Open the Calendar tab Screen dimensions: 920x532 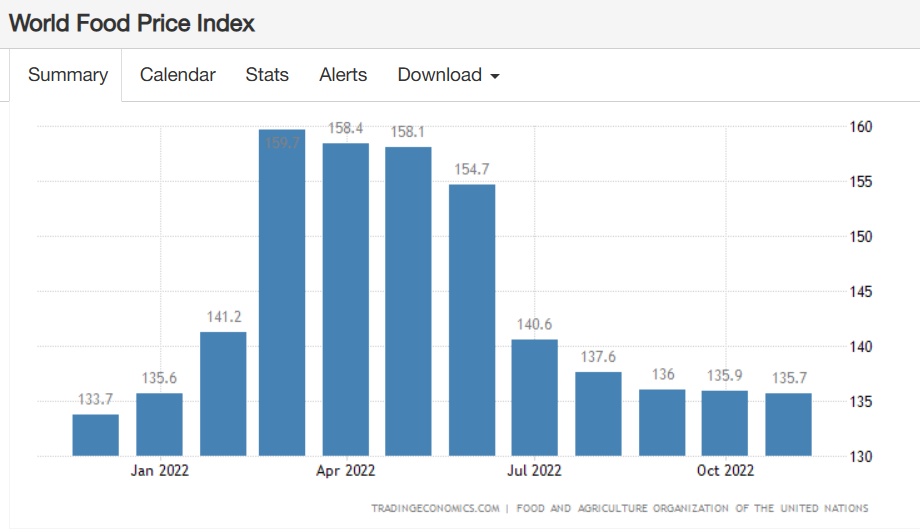point(177,75)
